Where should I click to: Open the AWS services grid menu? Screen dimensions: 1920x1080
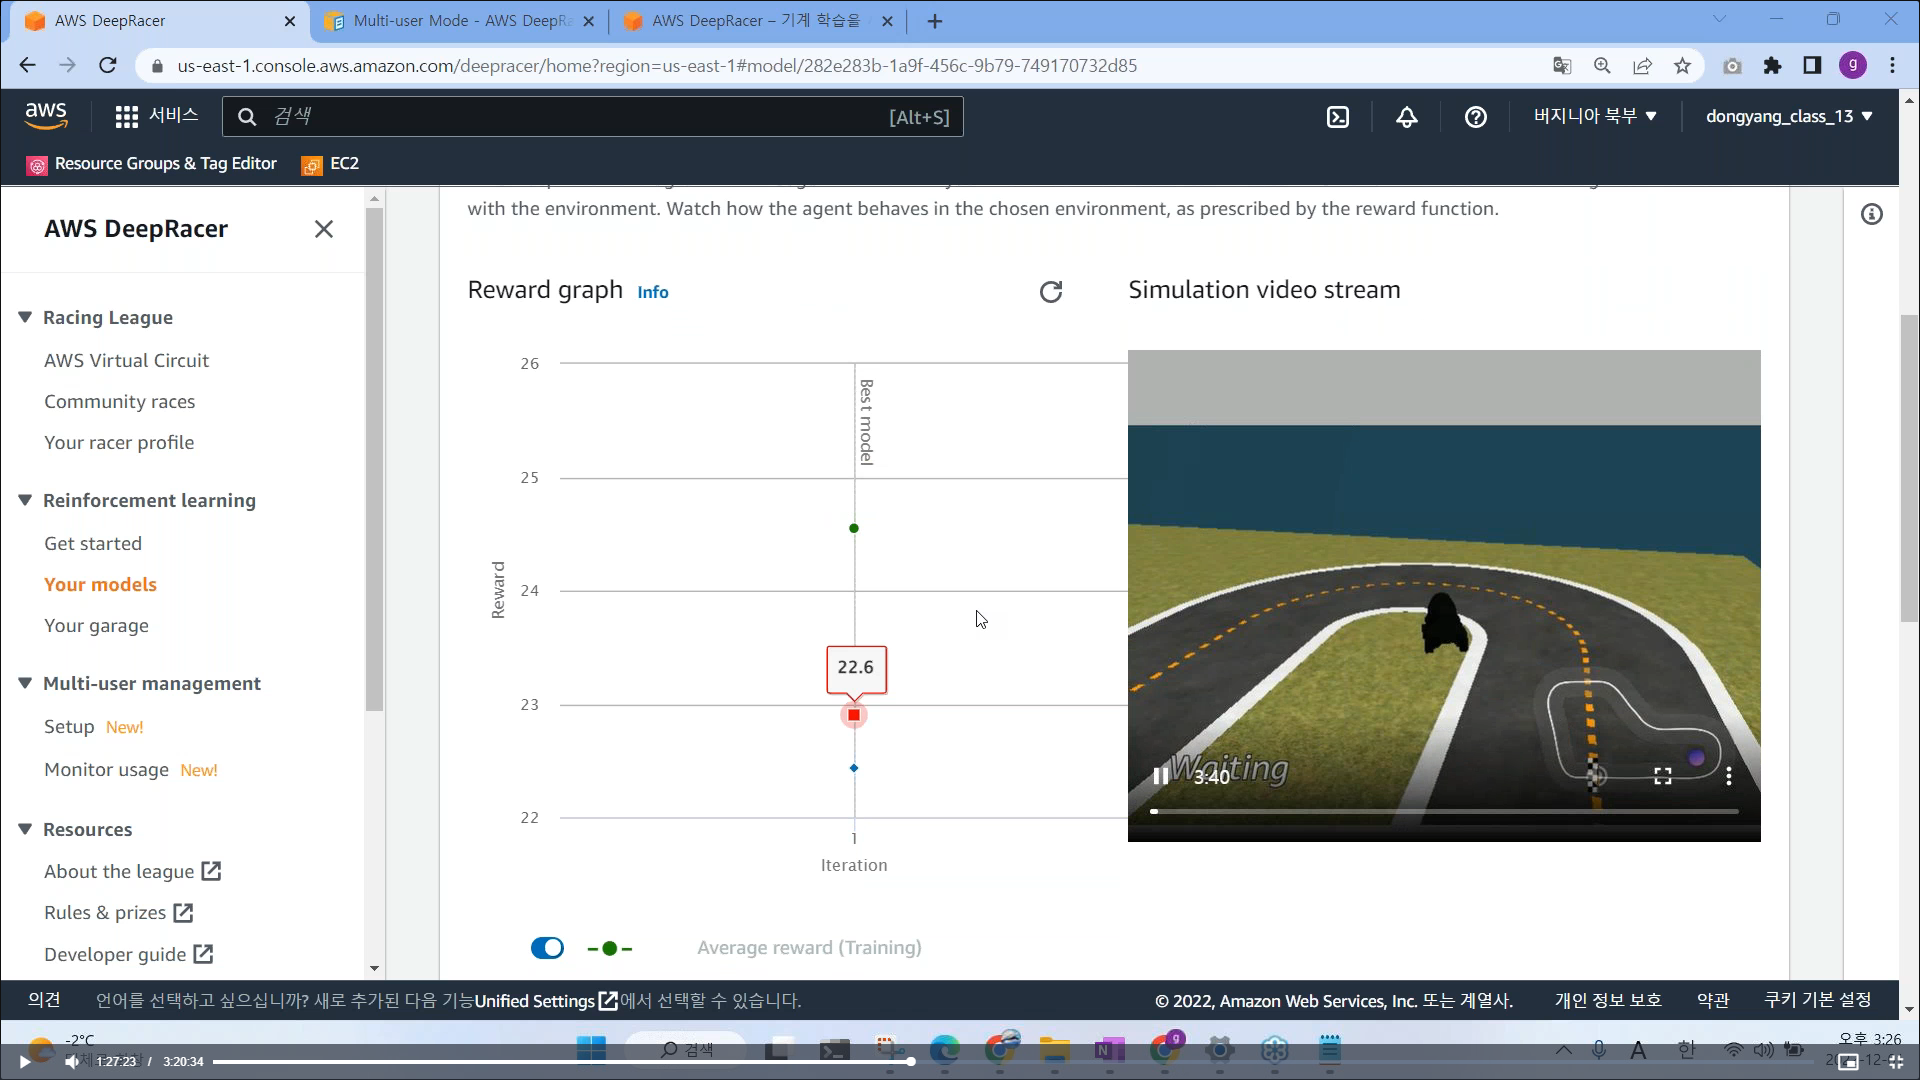[126, 116]
